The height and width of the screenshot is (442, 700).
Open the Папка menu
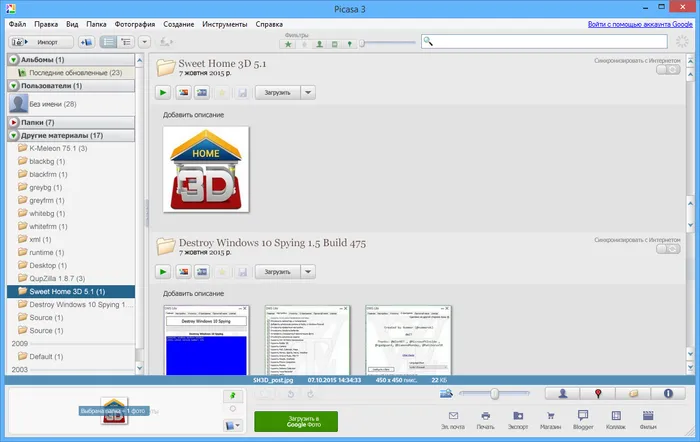pos(96,24)
